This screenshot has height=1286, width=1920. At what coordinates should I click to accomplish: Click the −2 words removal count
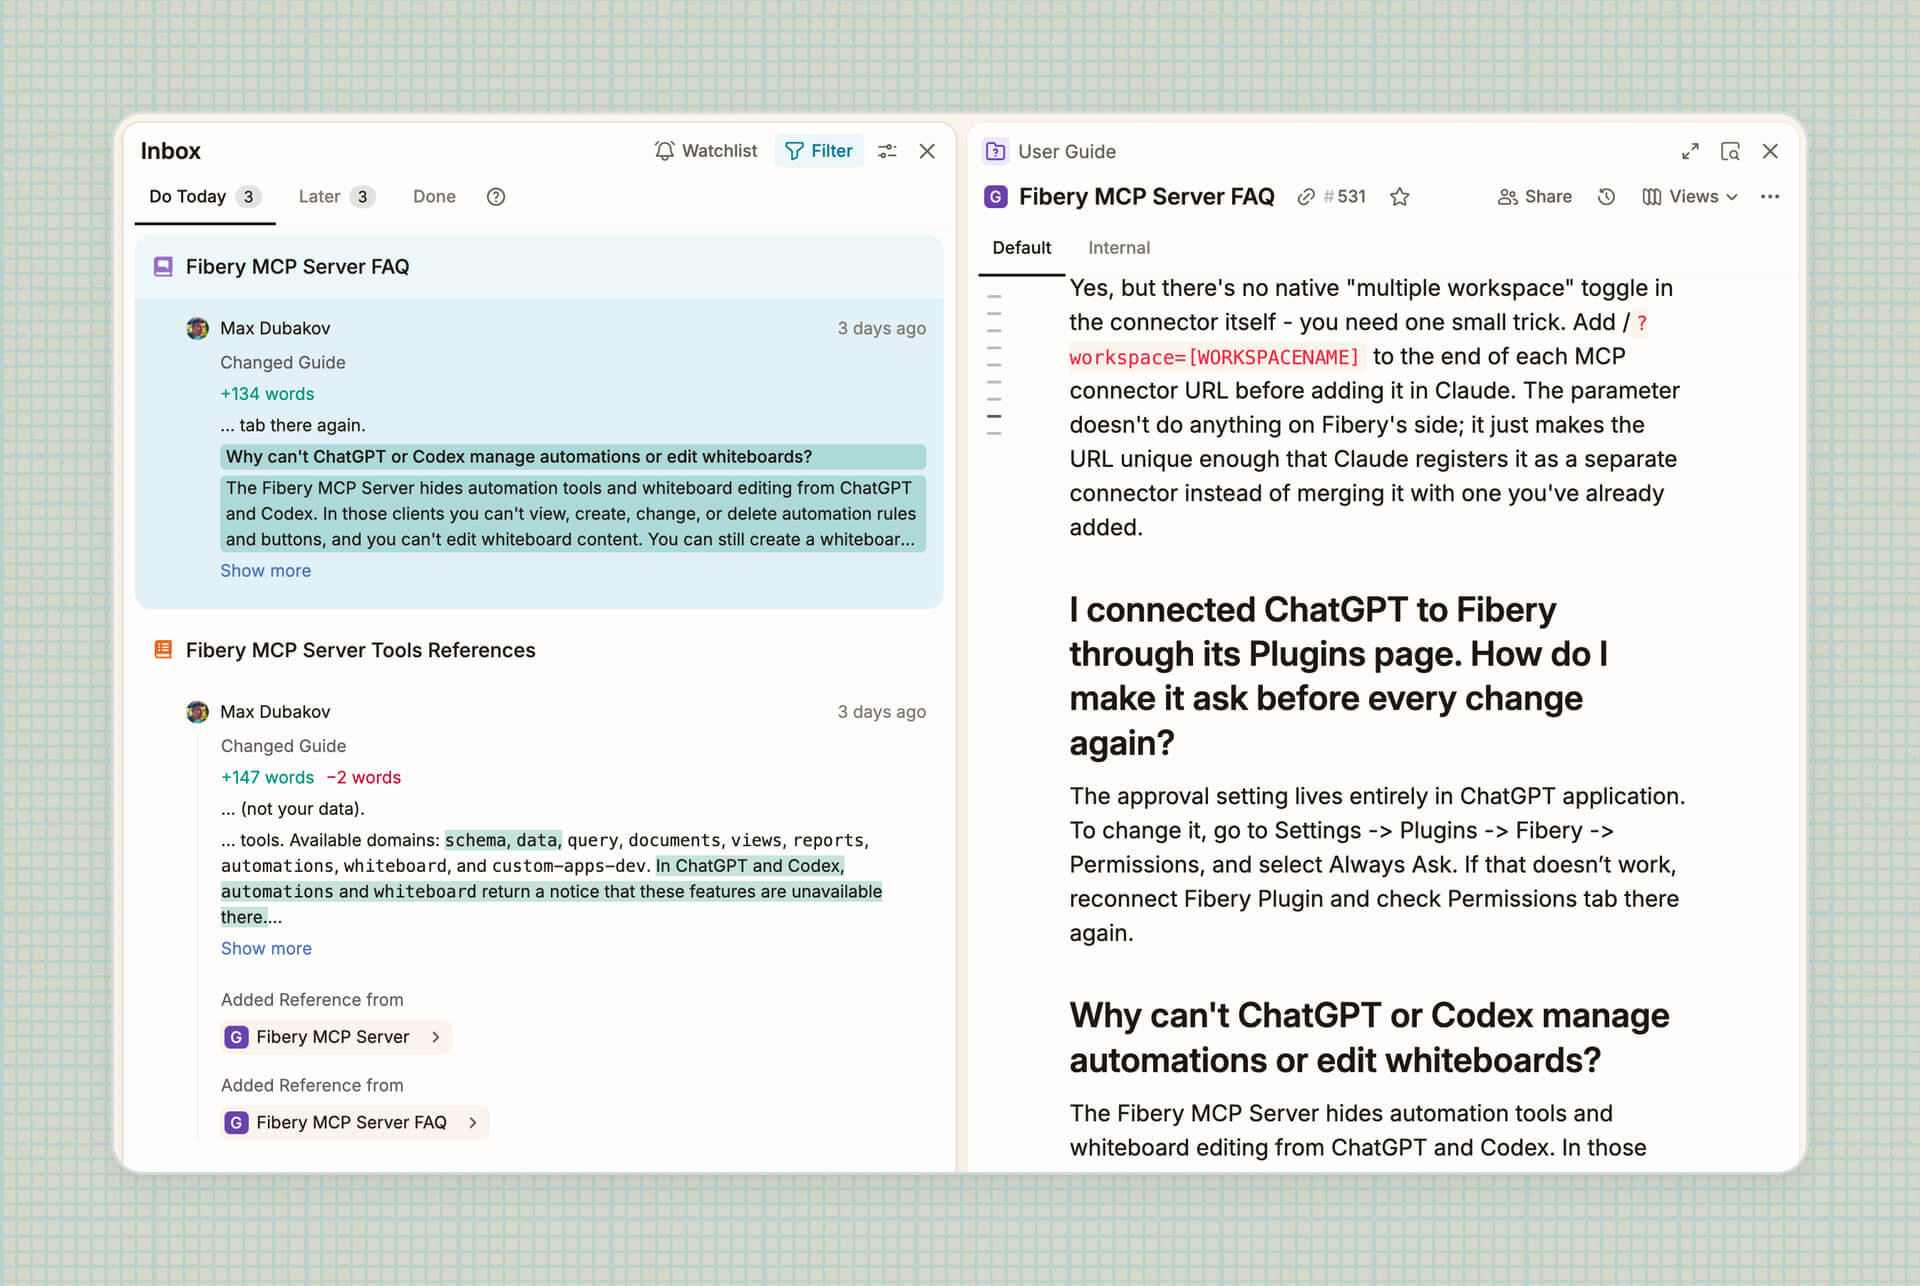tap(363, 778)
